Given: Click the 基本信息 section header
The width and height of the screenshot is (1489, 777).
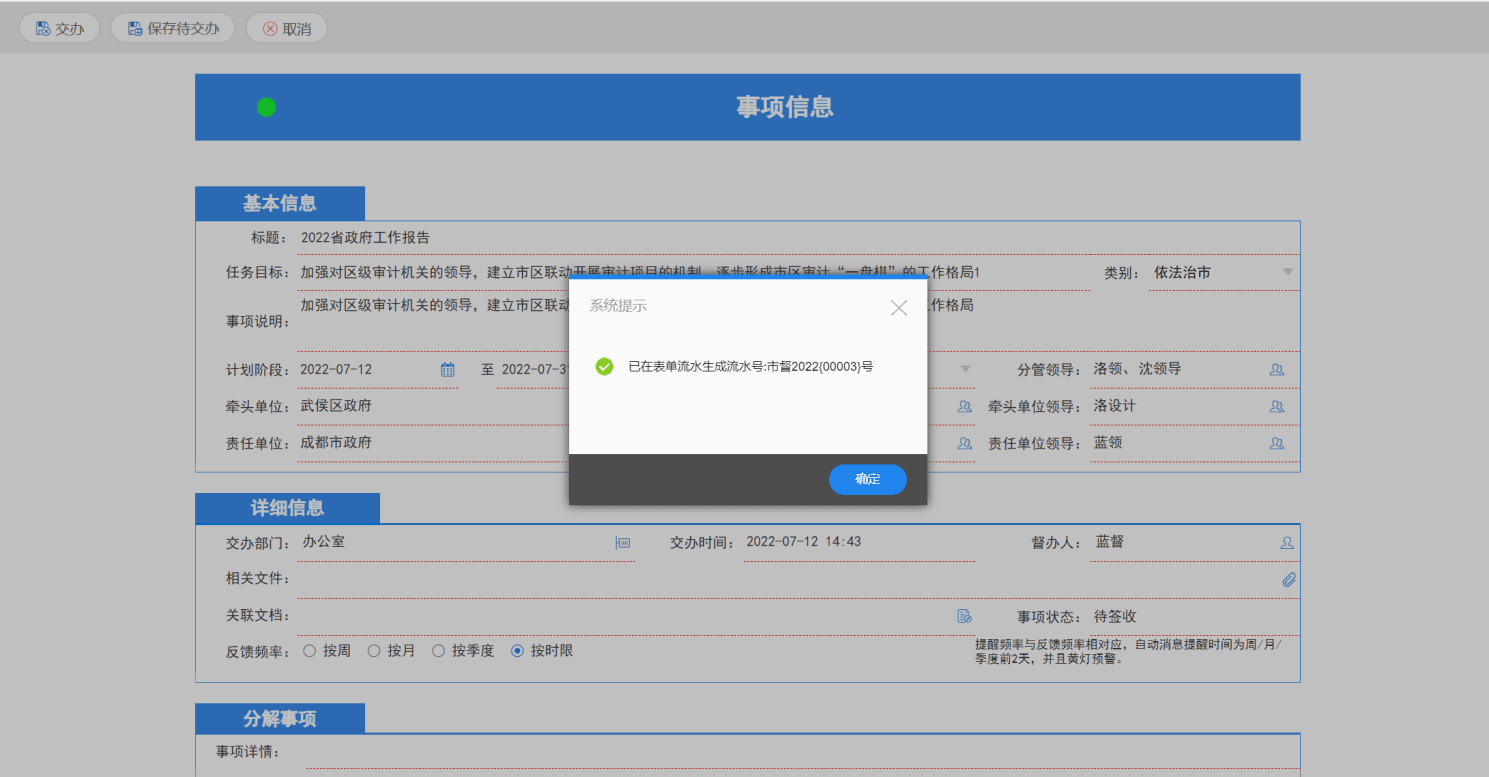Looking at the screenshot, I should [x=280, y=203].
